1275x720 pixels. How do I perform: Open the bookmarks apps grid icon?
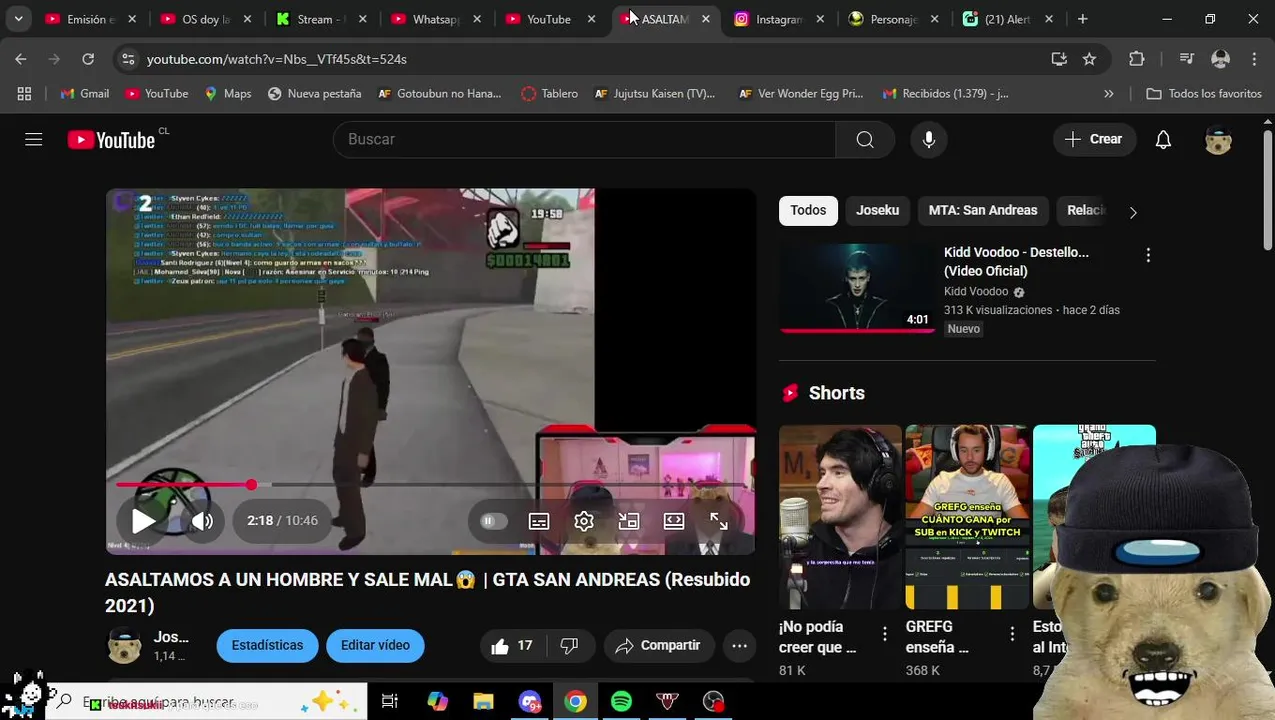(24, 93)
